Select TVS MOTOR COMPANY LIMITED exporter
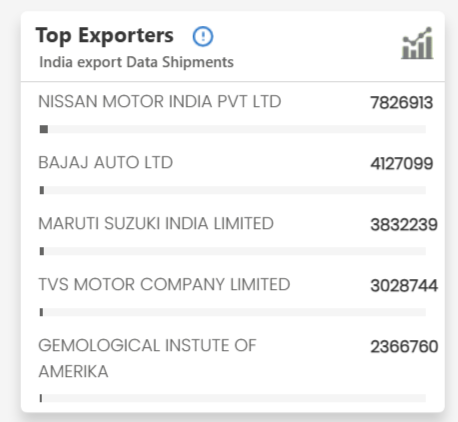 pos(164,284)
